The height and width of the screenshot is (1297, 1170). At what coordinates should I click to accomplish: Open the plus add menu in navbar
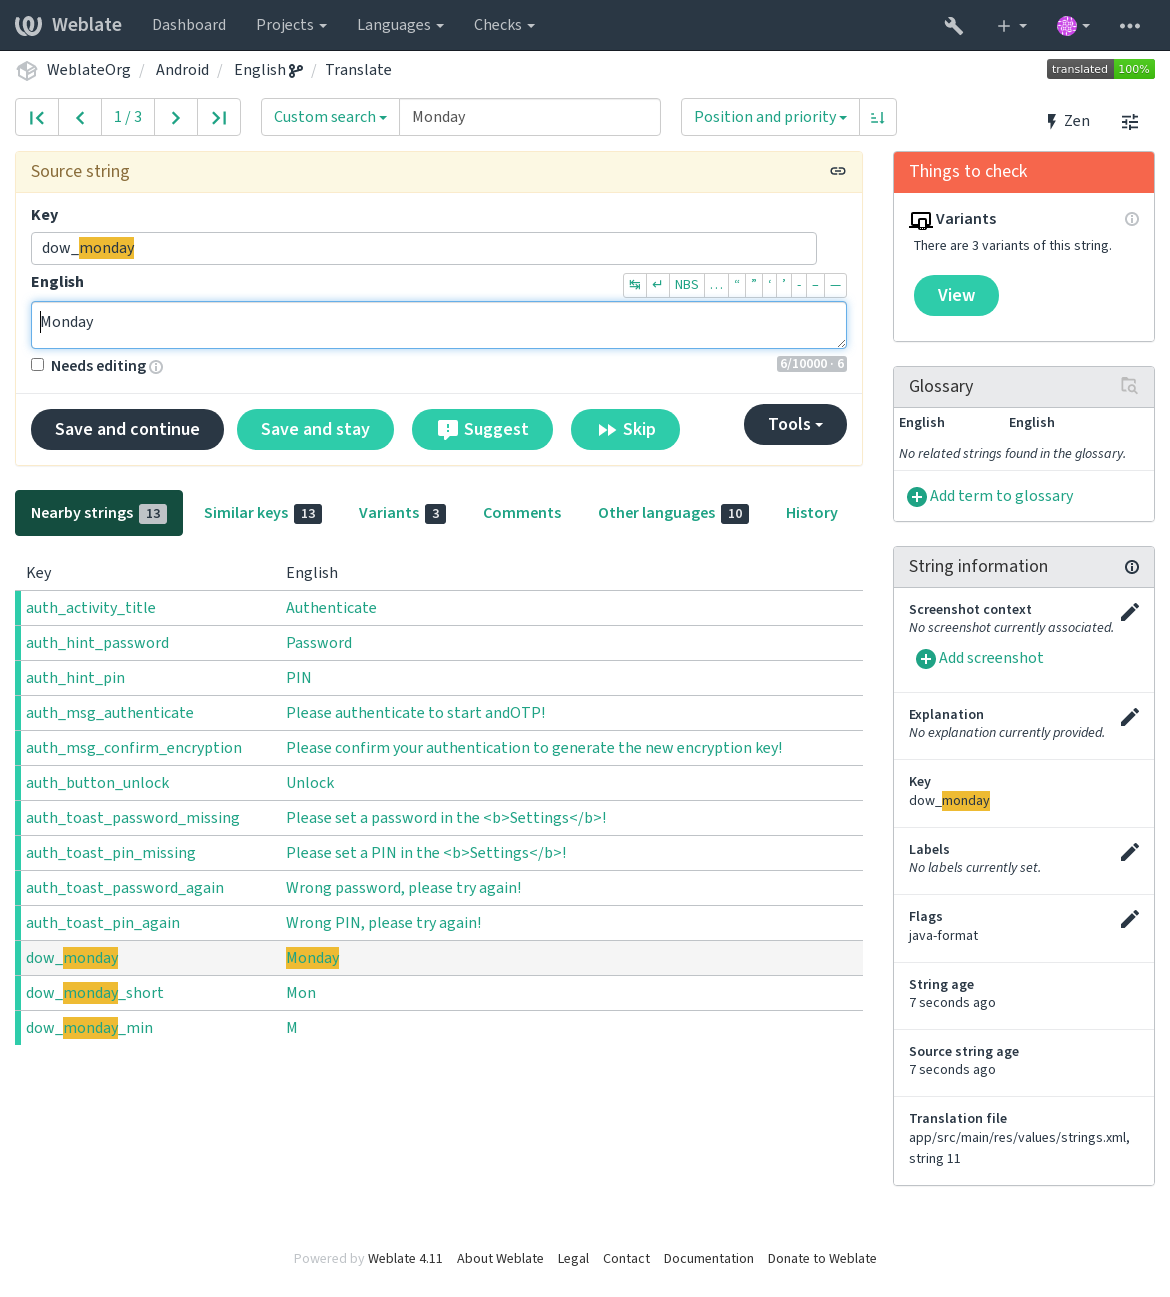[x=1012, y=25]
